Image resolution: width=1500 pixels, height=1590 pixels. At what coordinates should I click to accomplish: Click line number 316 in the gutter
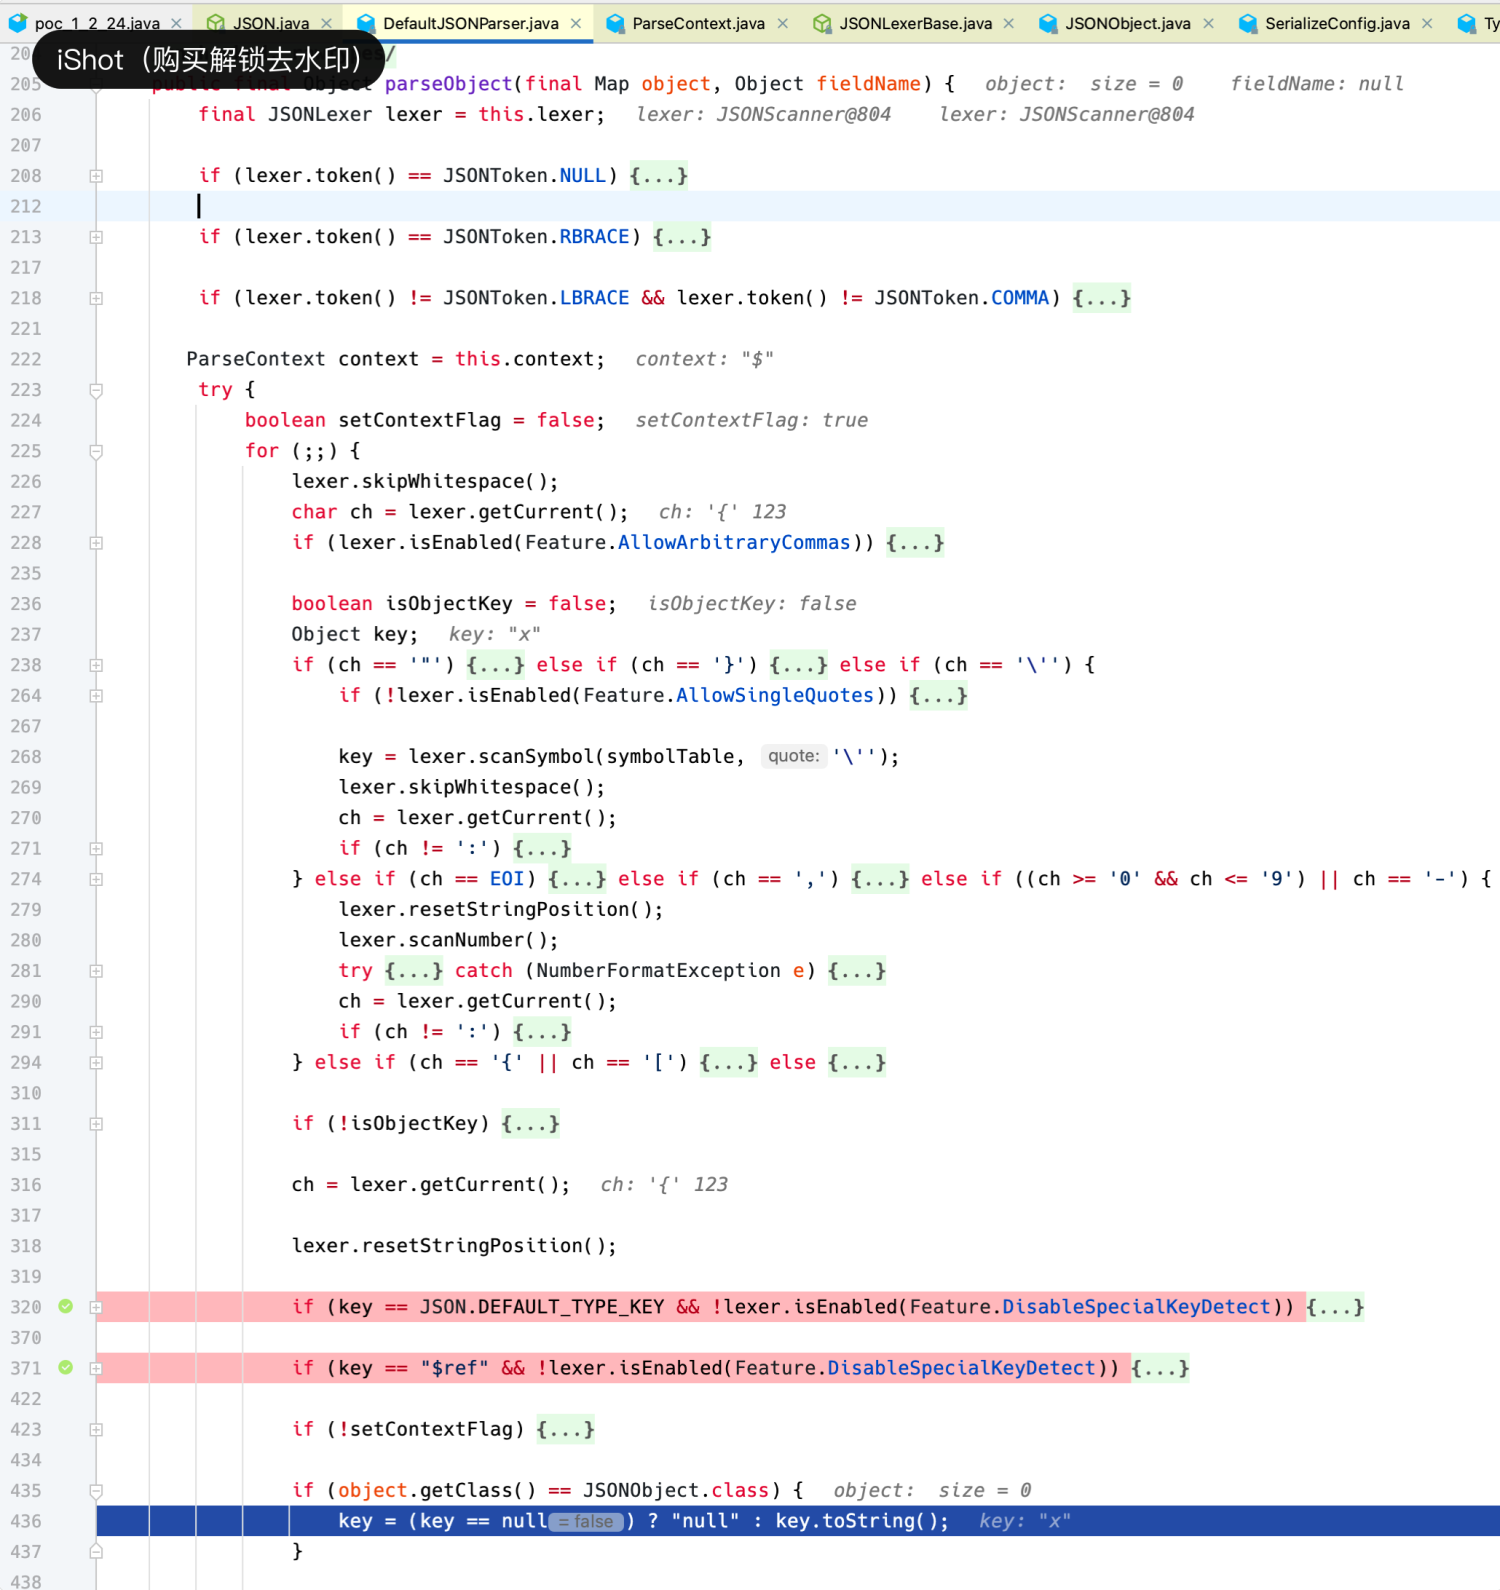(26, 1185)
